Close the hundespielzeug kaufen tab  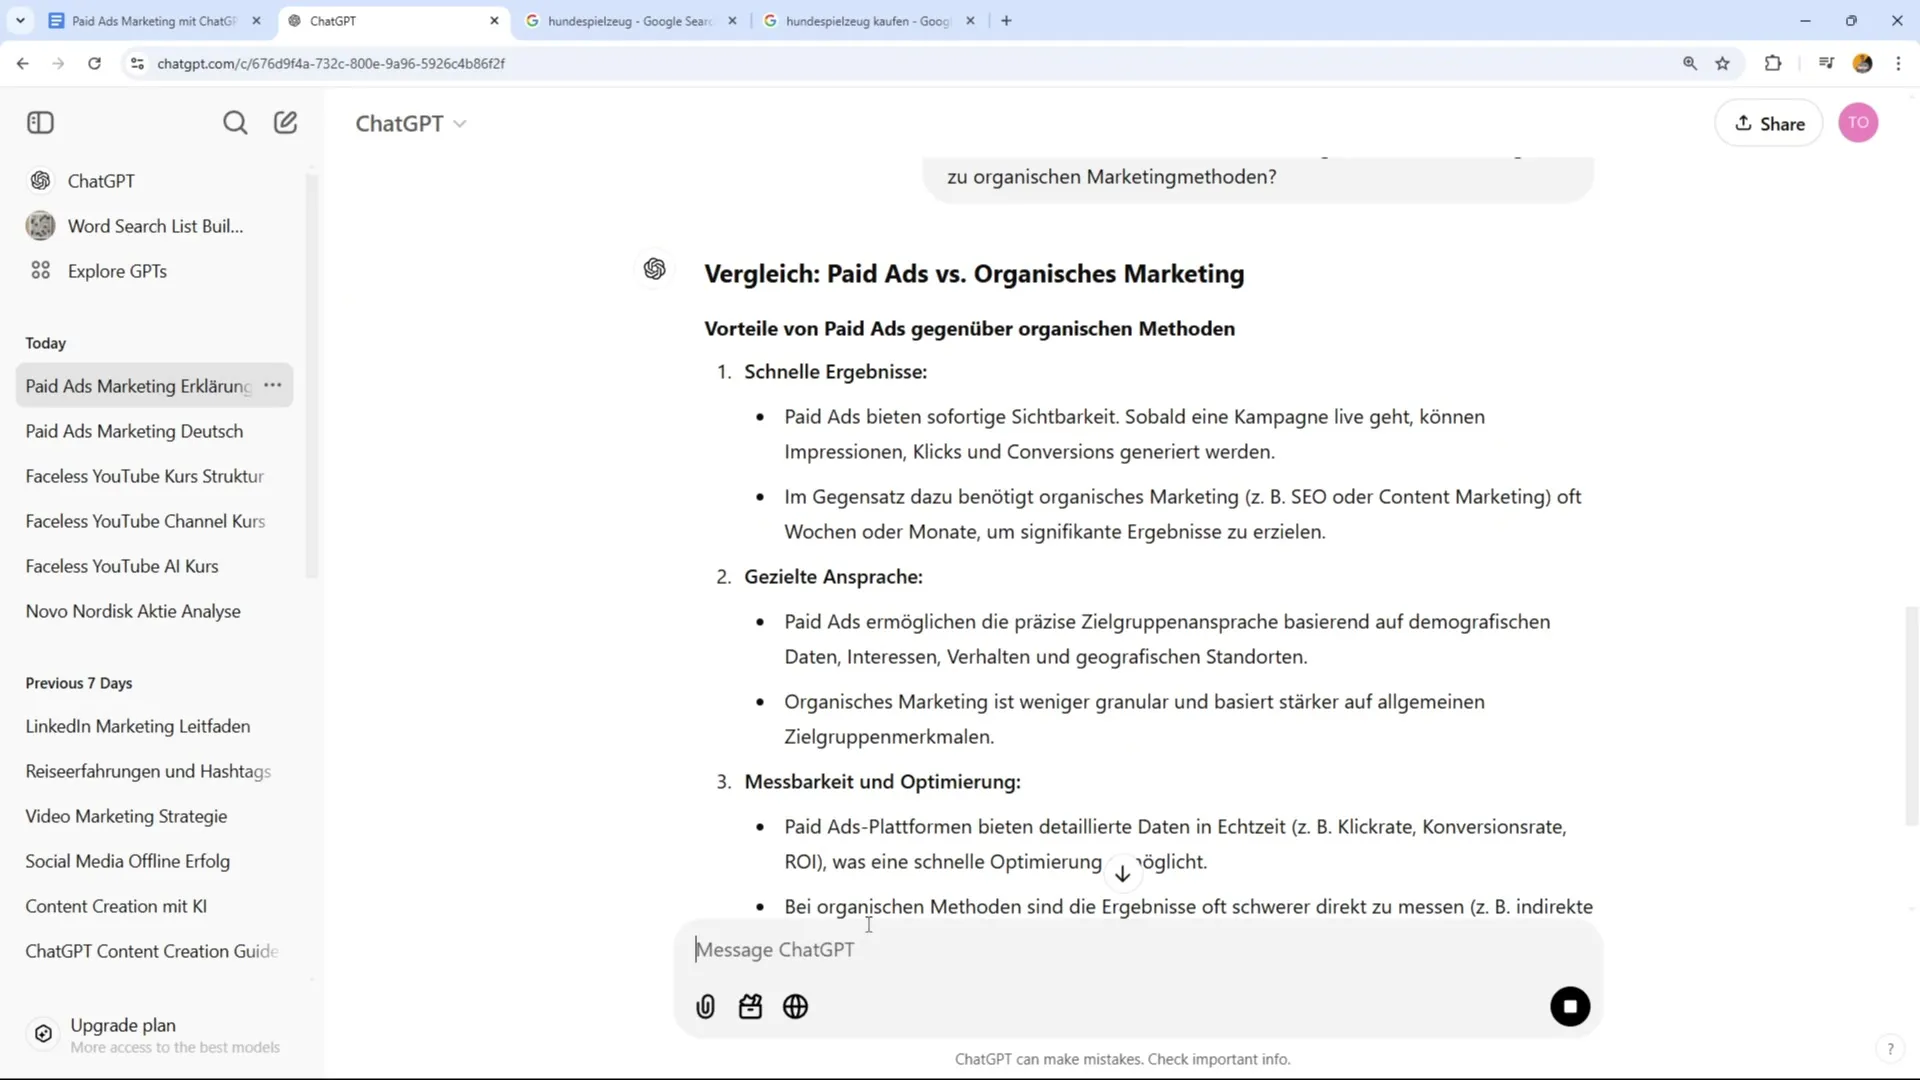(970, 21)
